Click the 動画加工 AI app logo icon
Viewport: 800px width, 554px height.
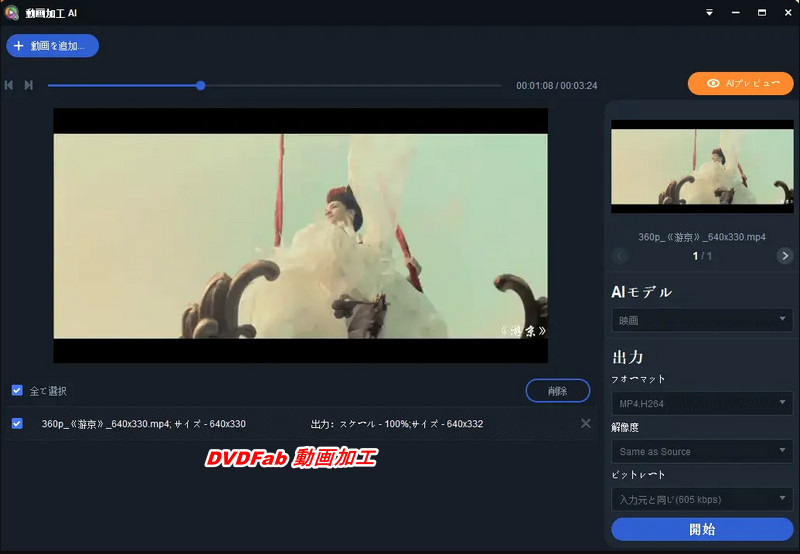[12, 13]
